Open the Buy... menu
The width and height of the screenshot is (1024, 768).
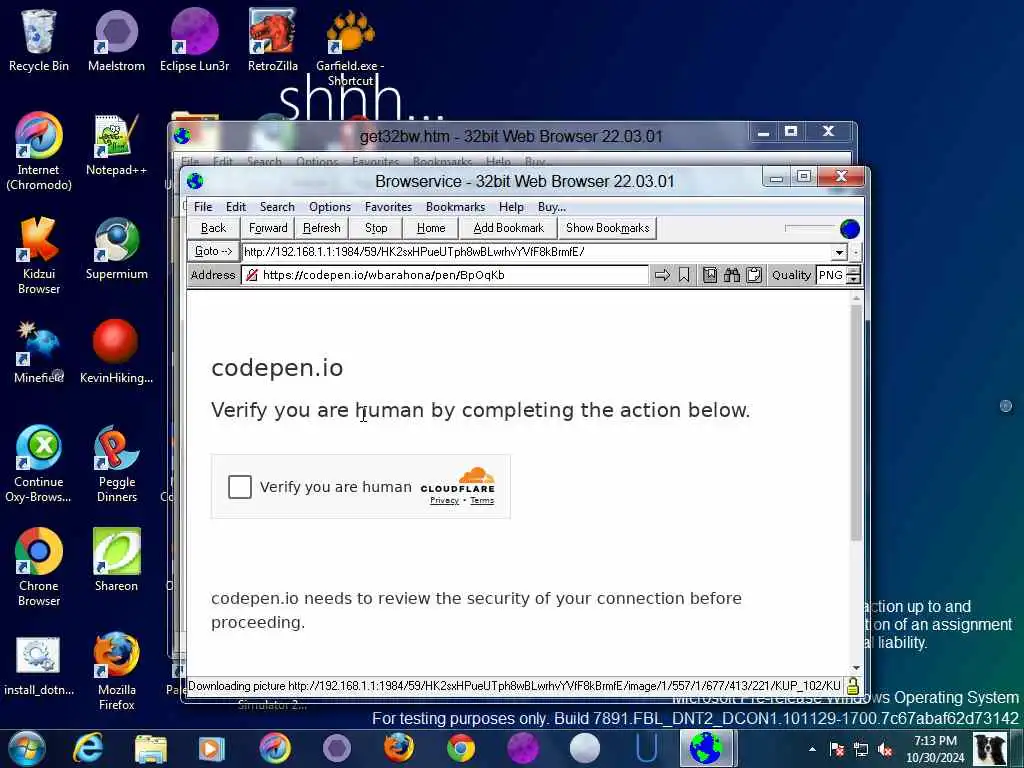point(552,207)
